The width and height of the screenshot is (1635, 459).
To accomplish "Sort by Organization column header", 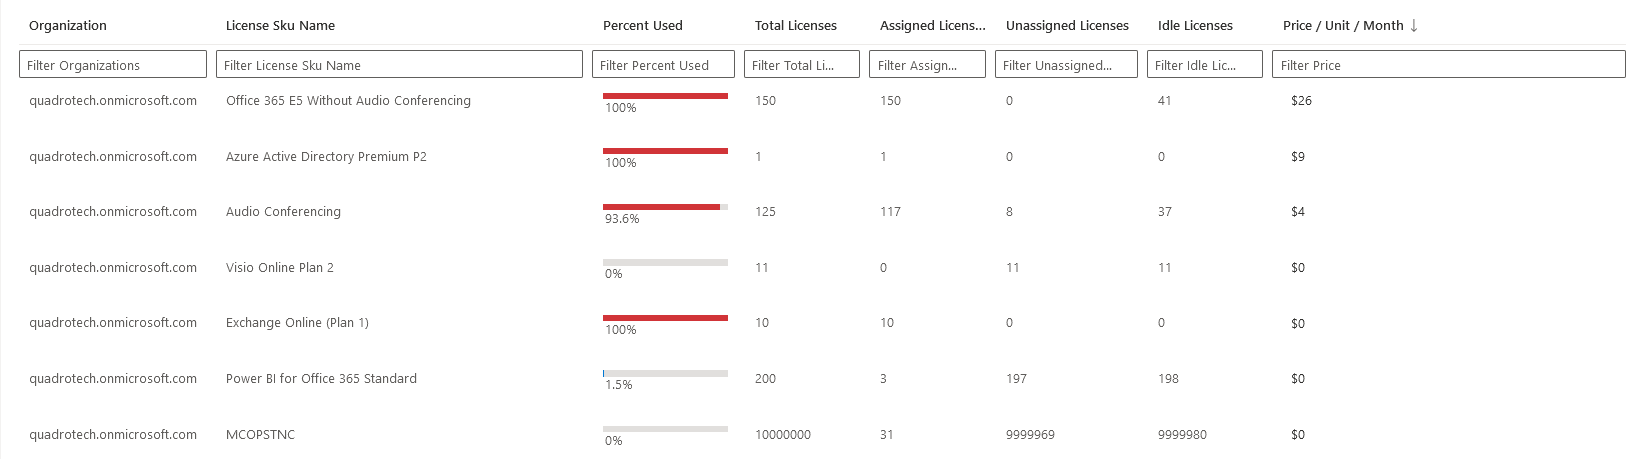I will click(68, 26).
